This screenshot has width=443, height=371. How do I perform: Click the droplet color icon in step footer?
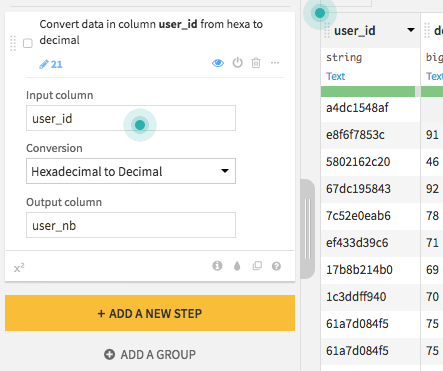(237, 266)
